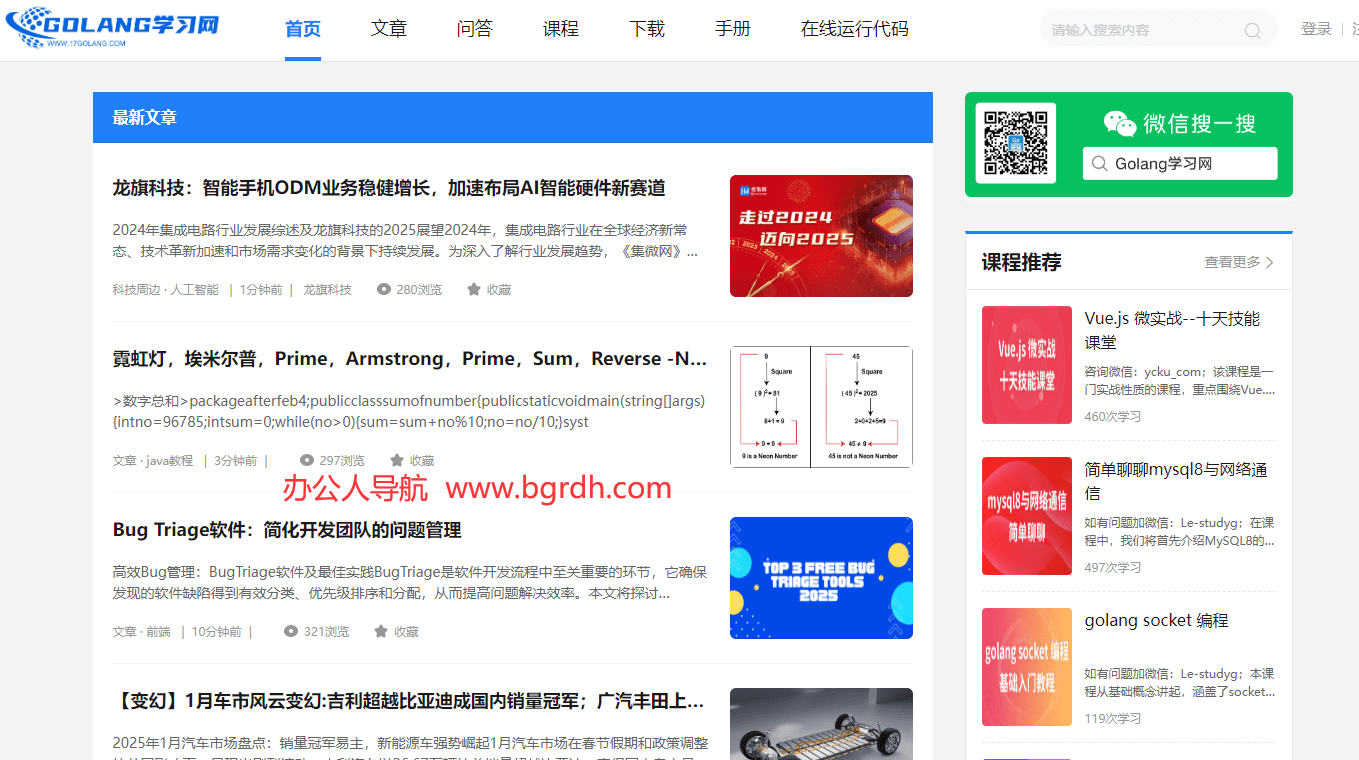This screenshot has width=1359, height=760.
Task: Click the 登录 link
Action: click(1316, 29)
